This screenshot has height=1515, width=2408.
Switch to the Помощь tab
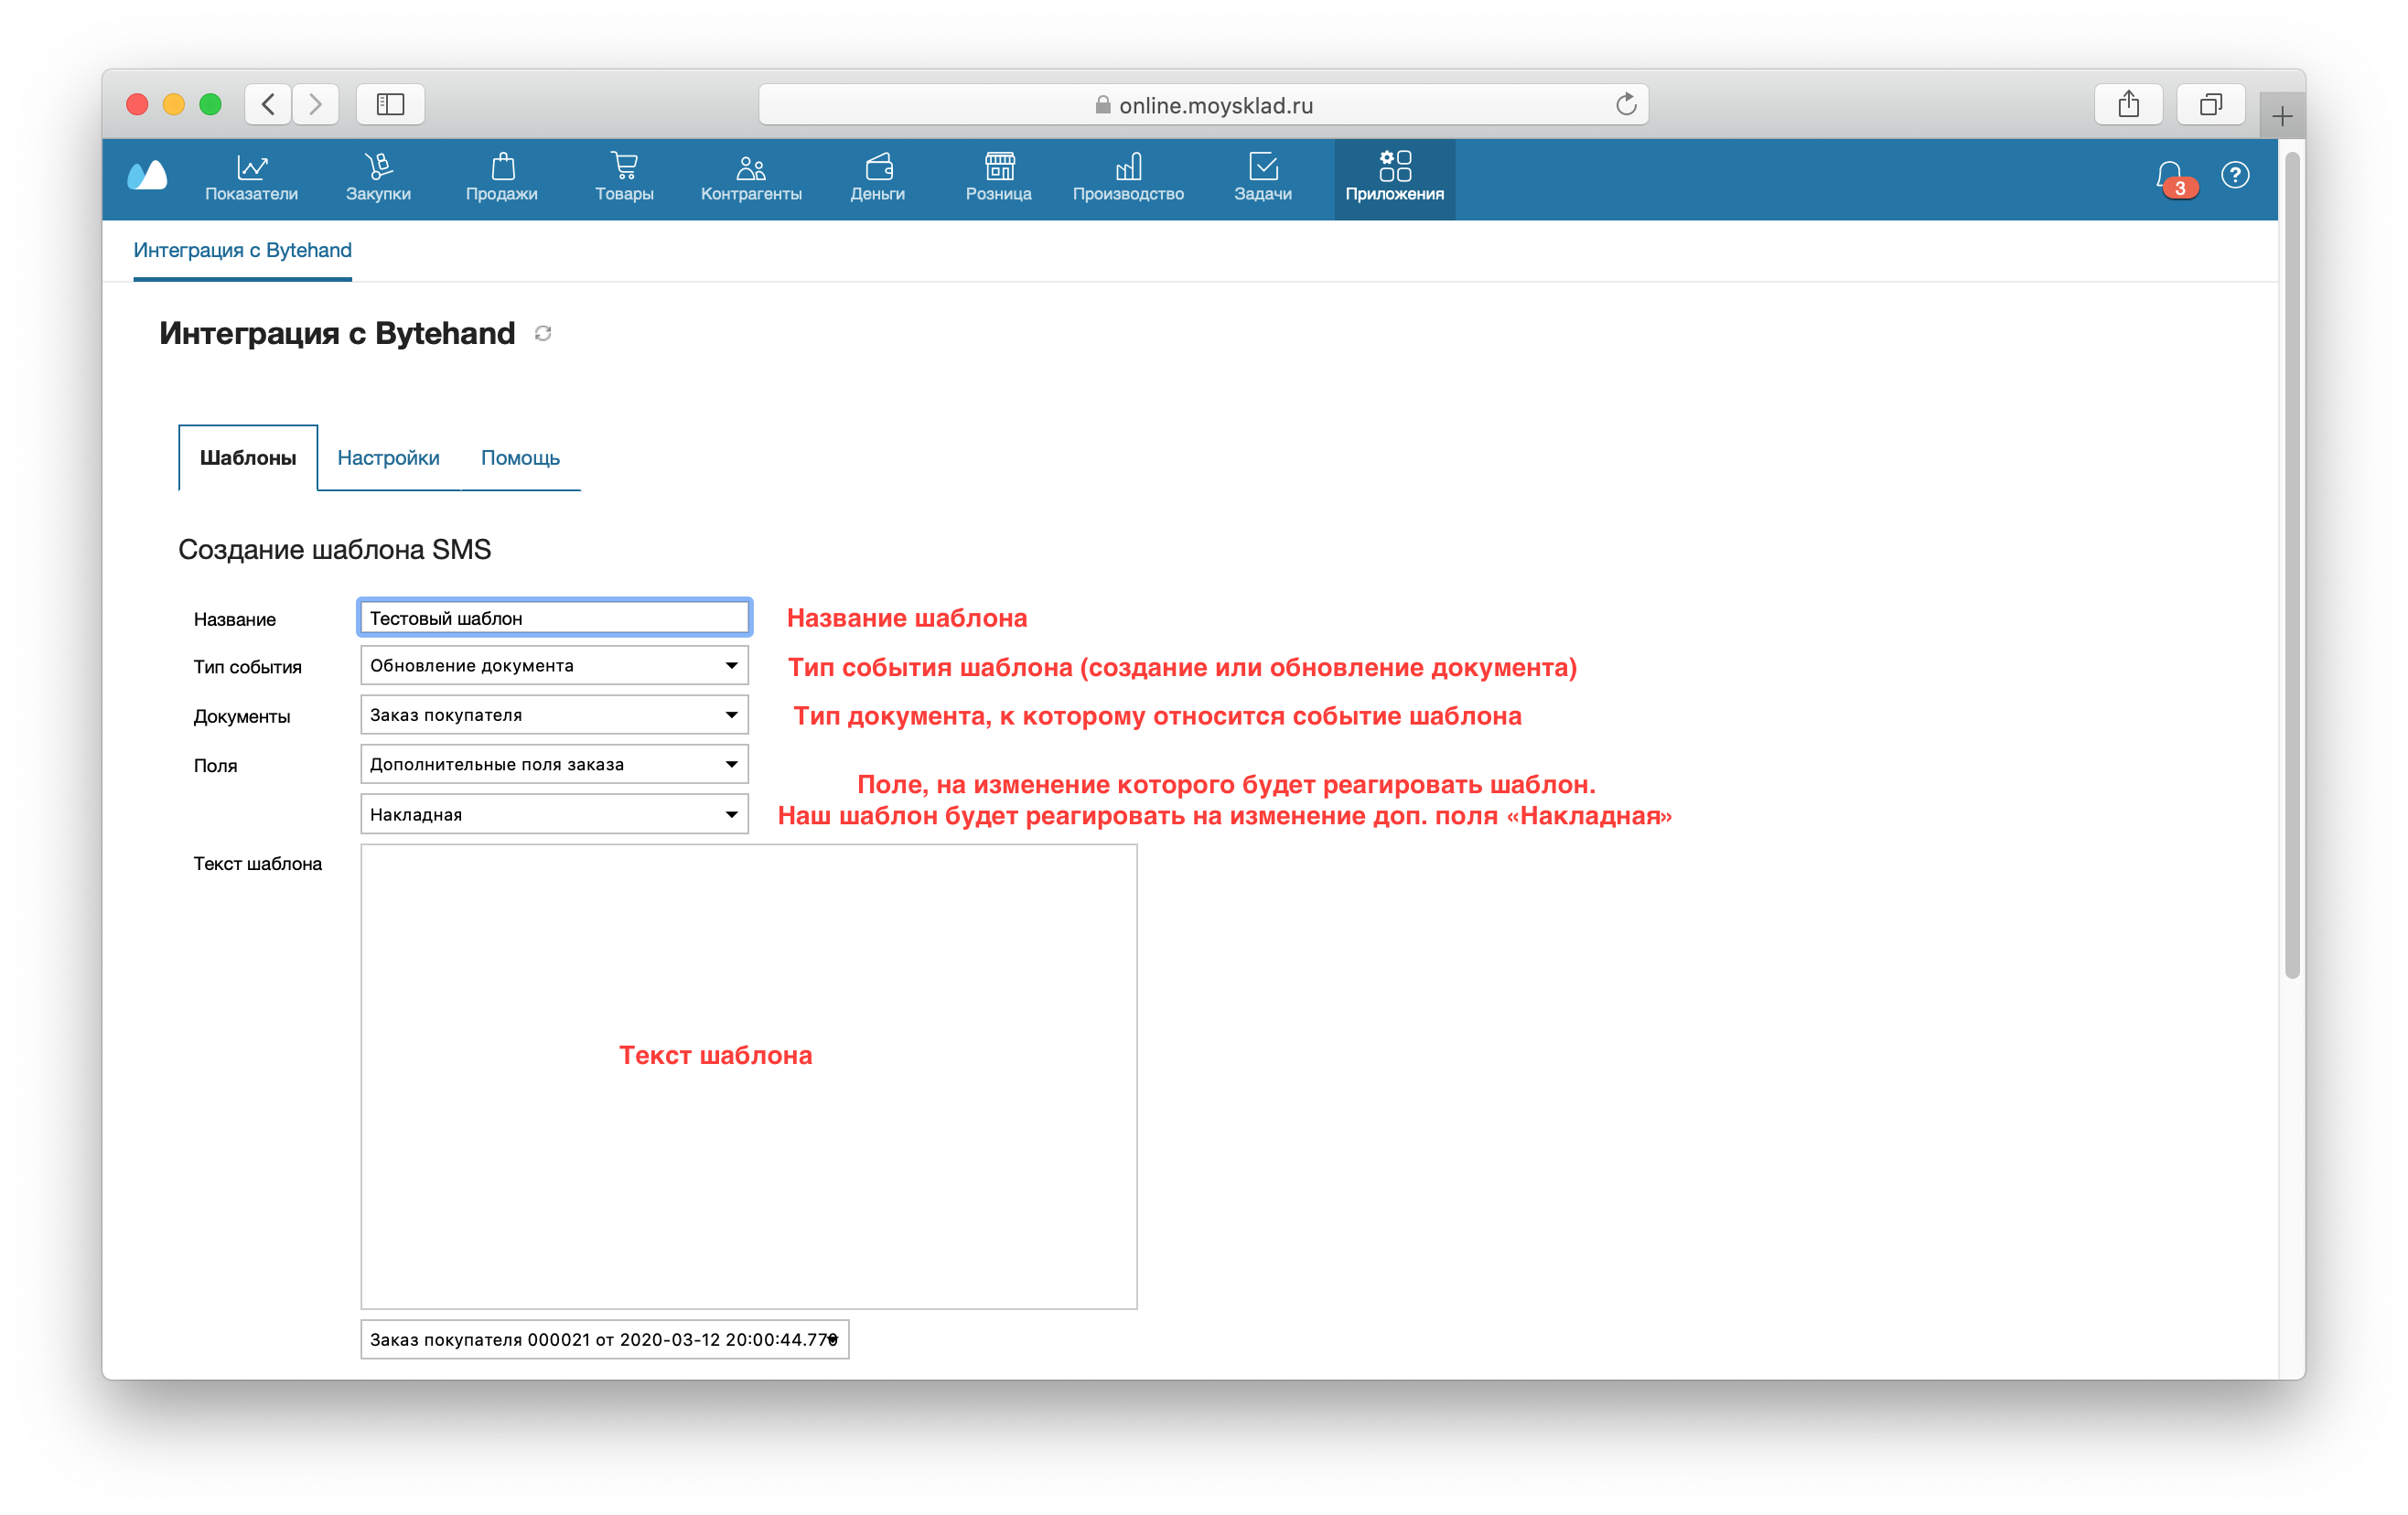520,458
